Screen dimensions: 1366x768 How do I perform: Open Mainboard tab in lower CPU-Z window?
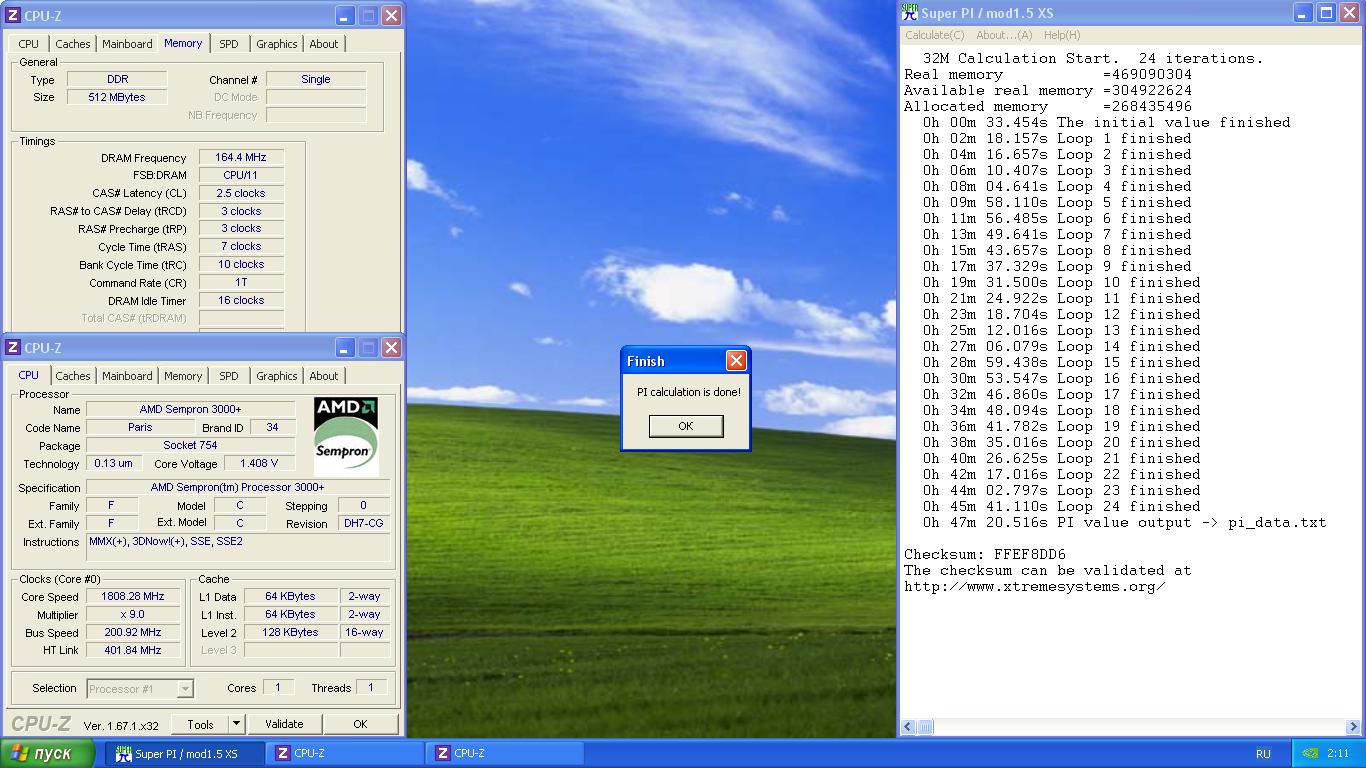coord(127,376)
